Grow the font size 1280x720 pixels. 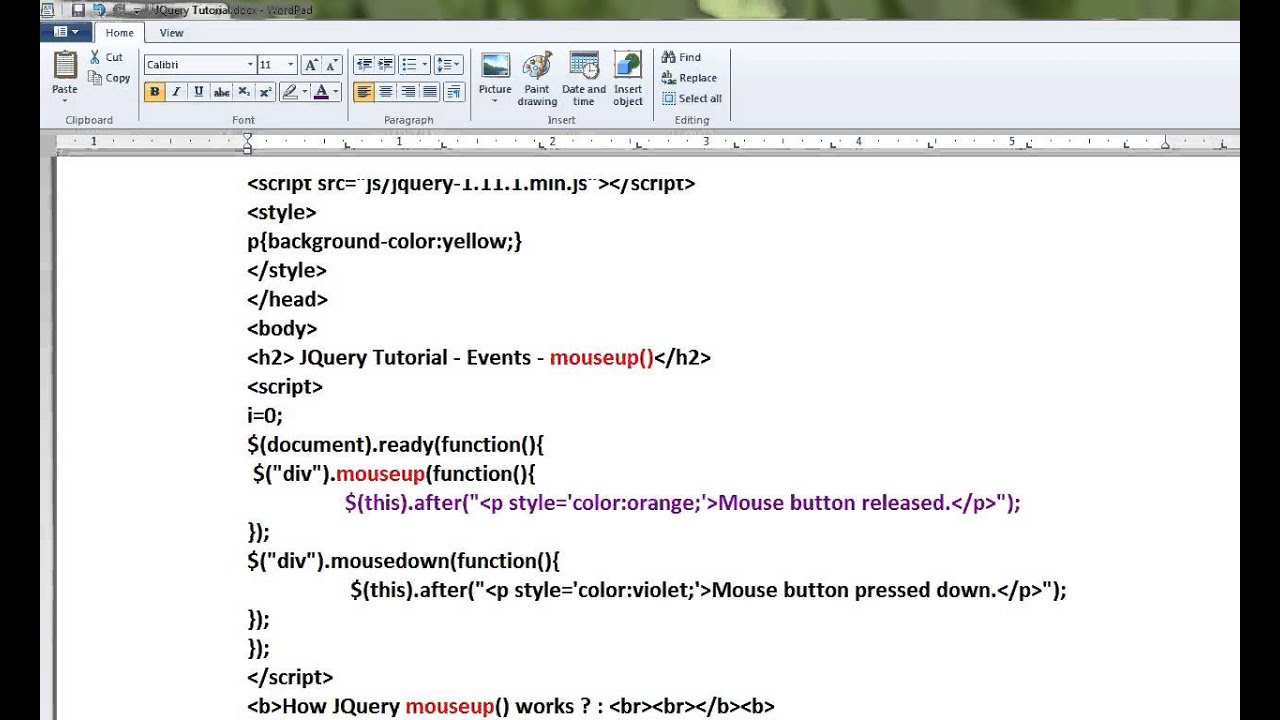pyautogui.click(x=311, y=65)
